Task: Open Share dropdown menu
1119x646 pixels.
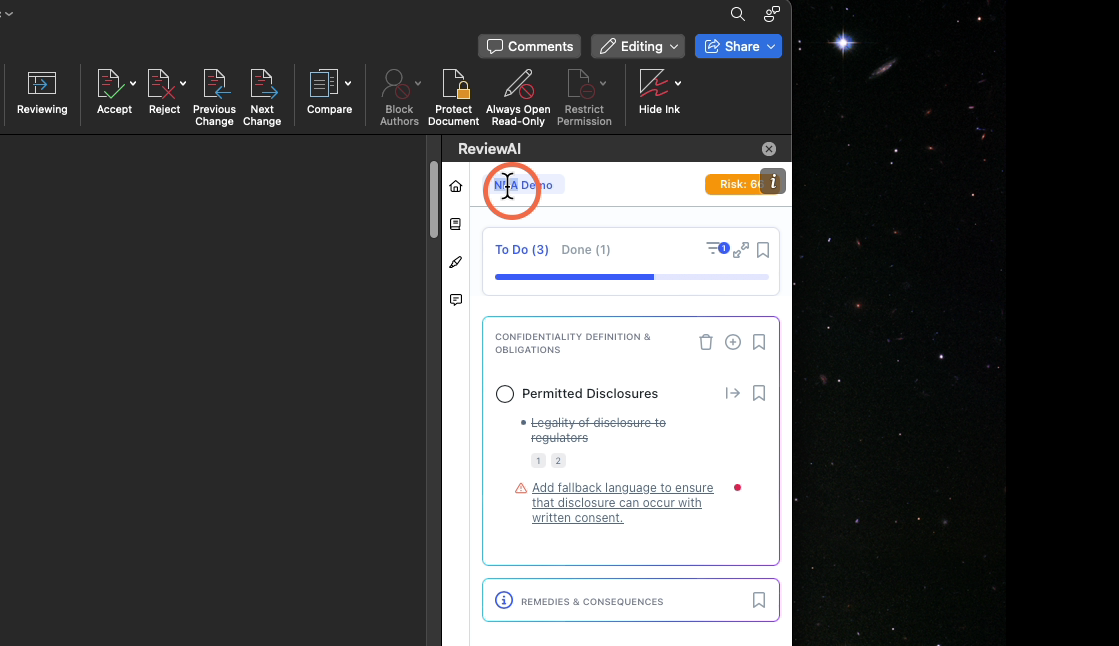Action: (771, 46)
